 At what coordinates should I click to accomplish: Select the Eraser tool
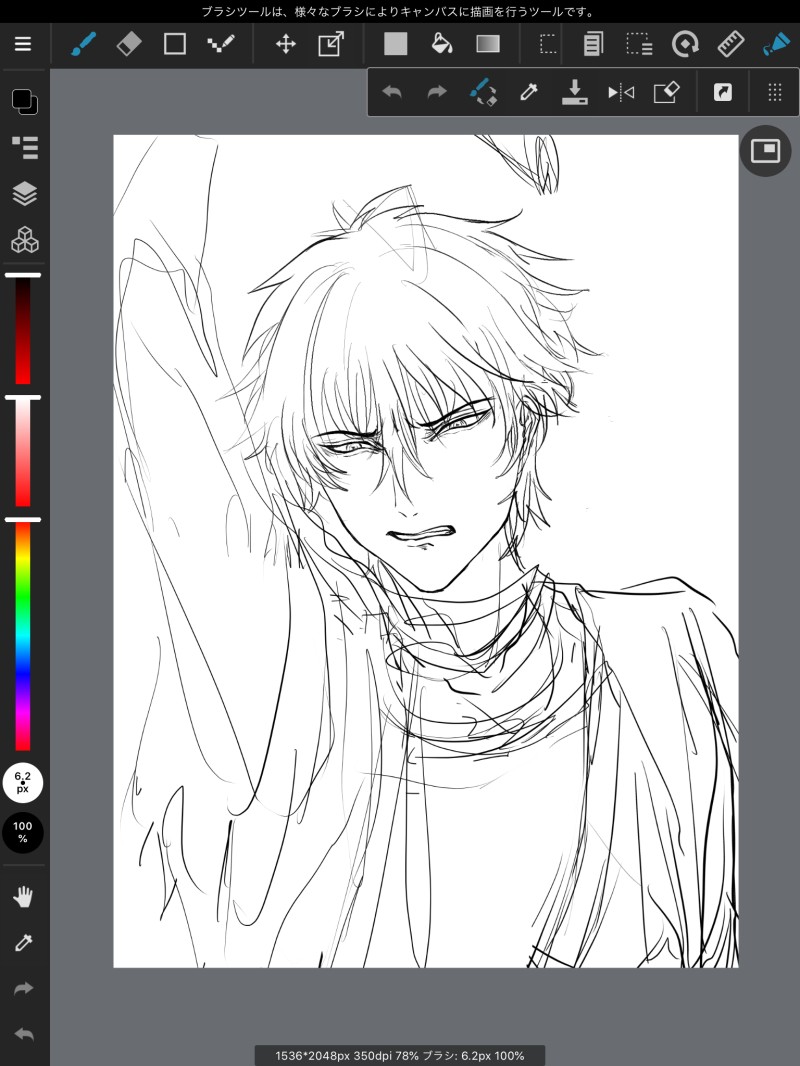[129, 45]
